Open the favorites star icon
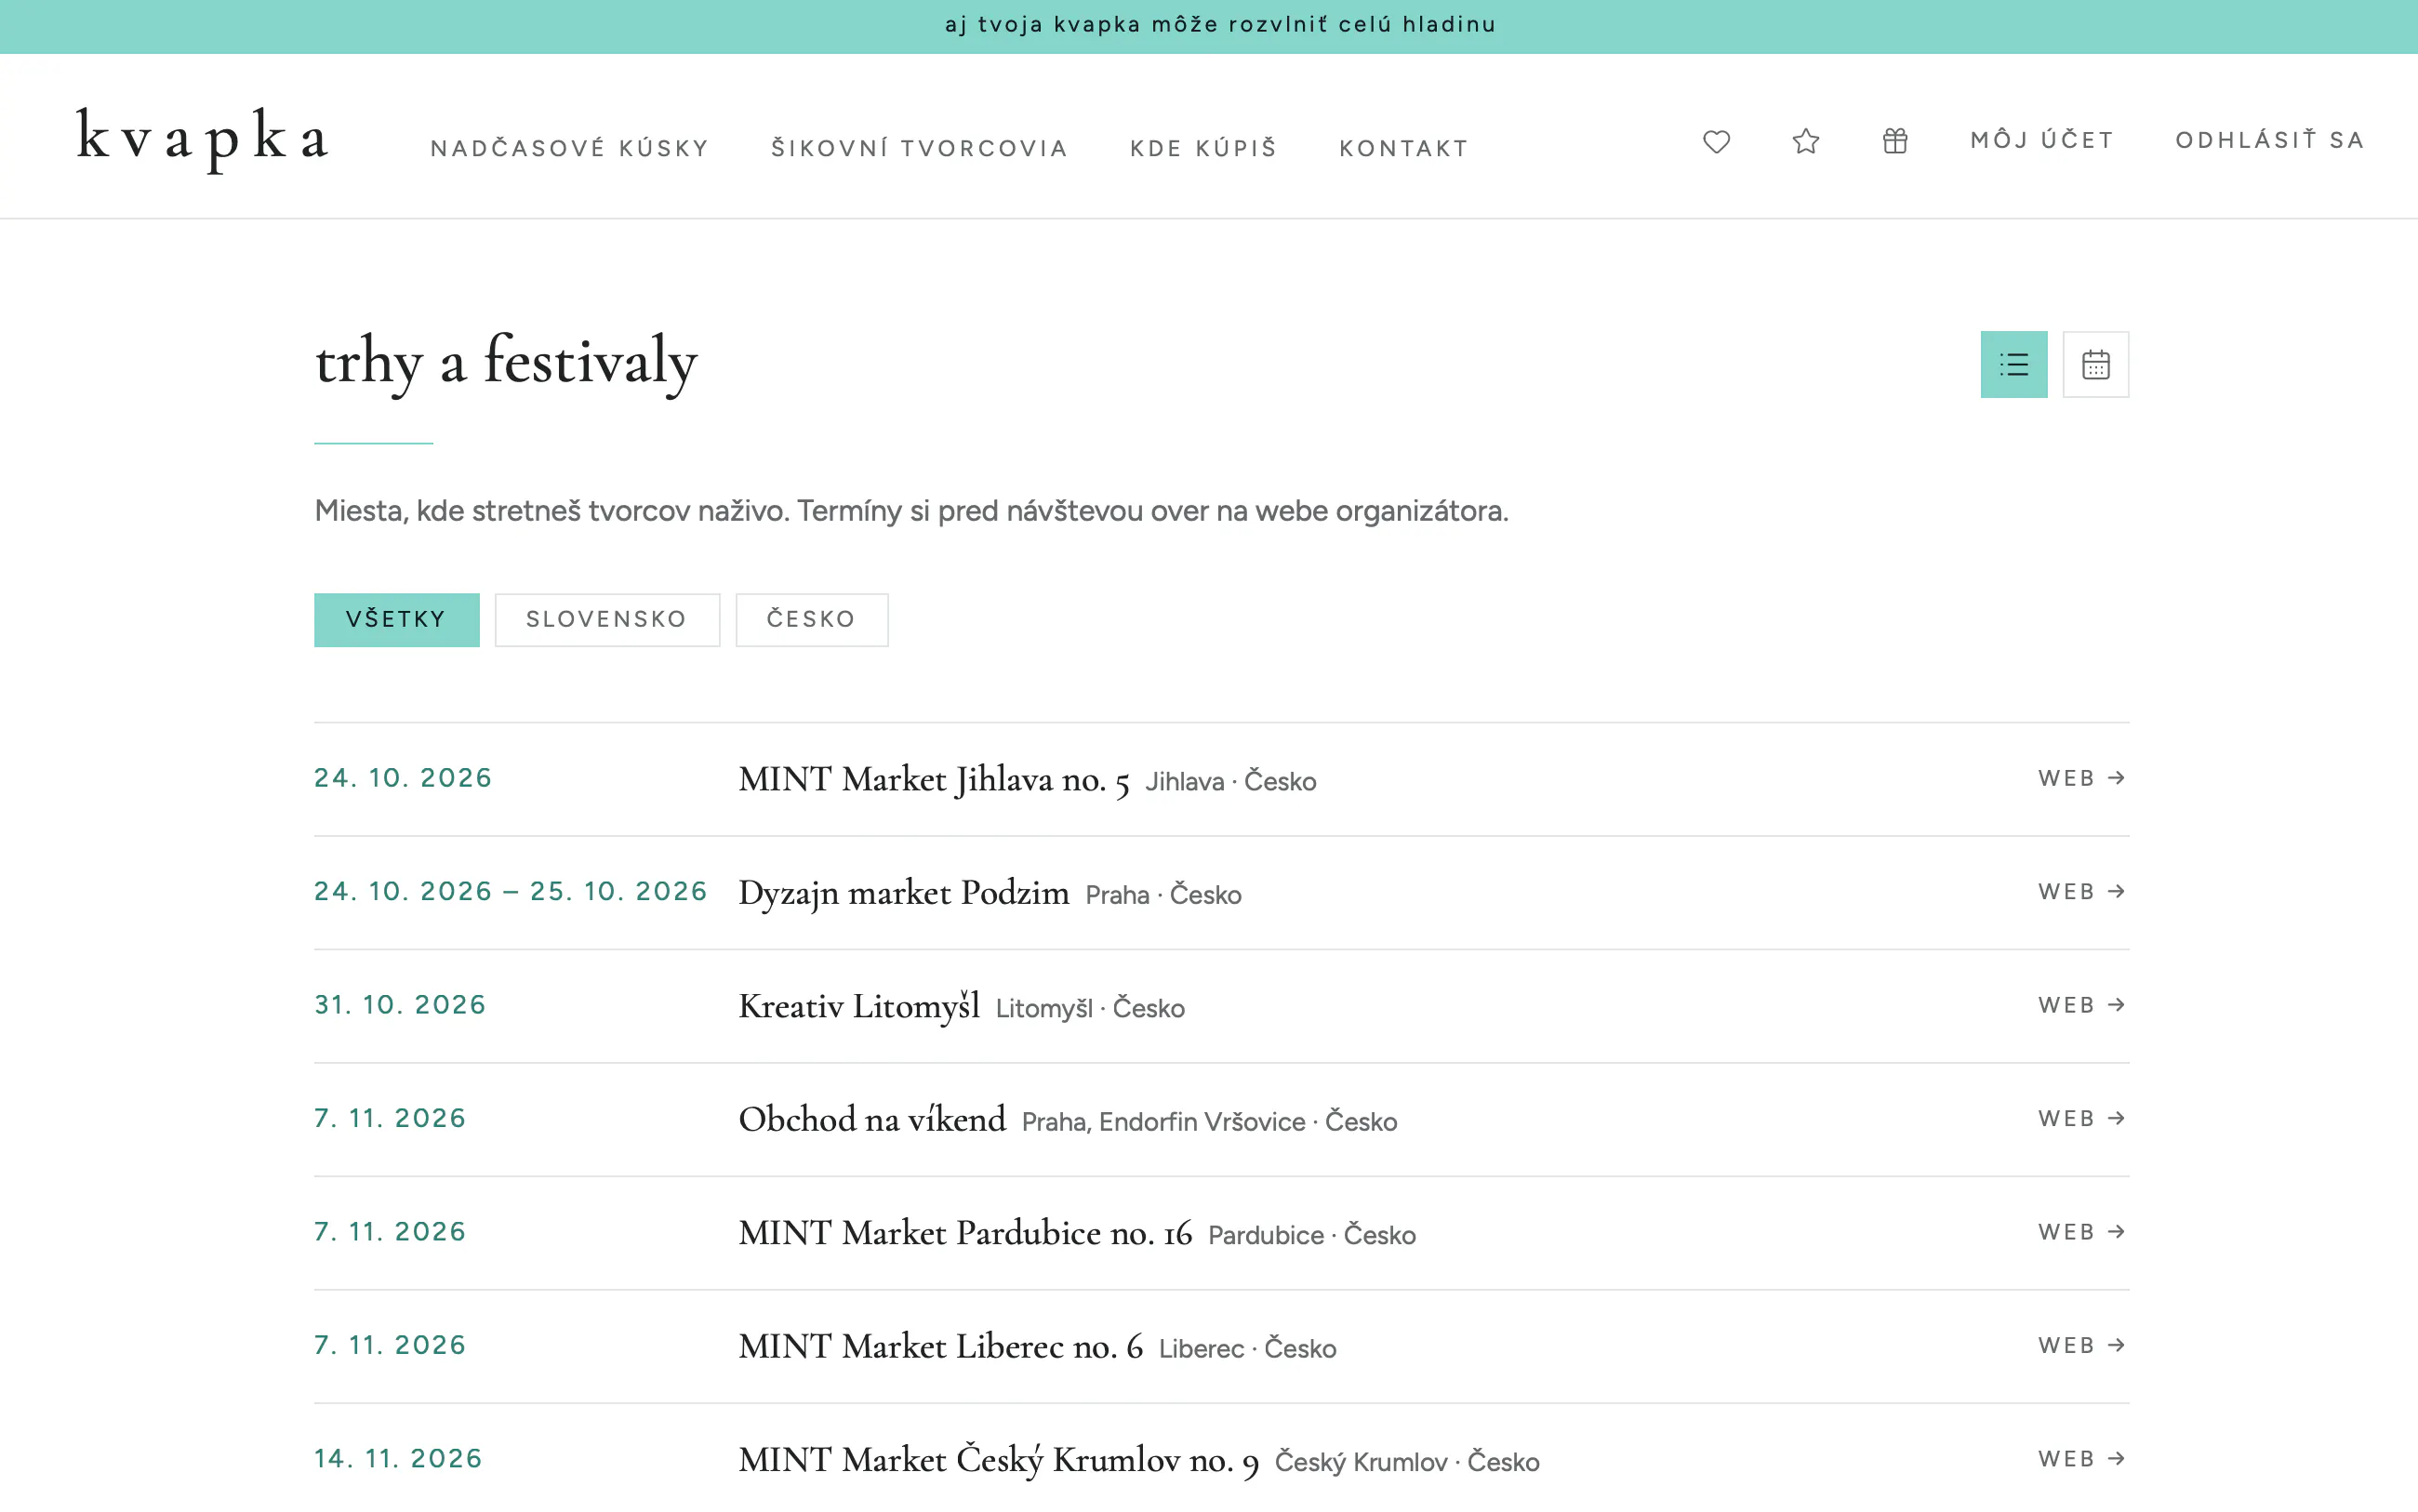The width and height of the screenshot is (2418, 1512). pos(1805,141)
